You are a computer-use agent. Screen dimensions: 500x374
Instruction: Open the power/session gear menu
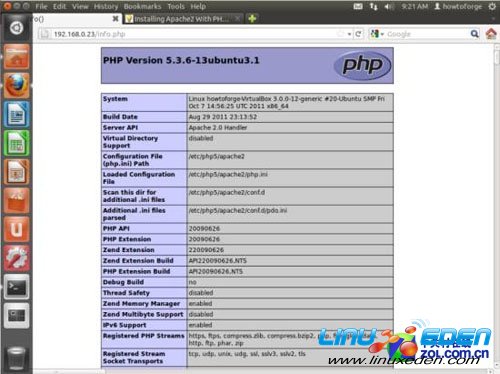[492, 6]
